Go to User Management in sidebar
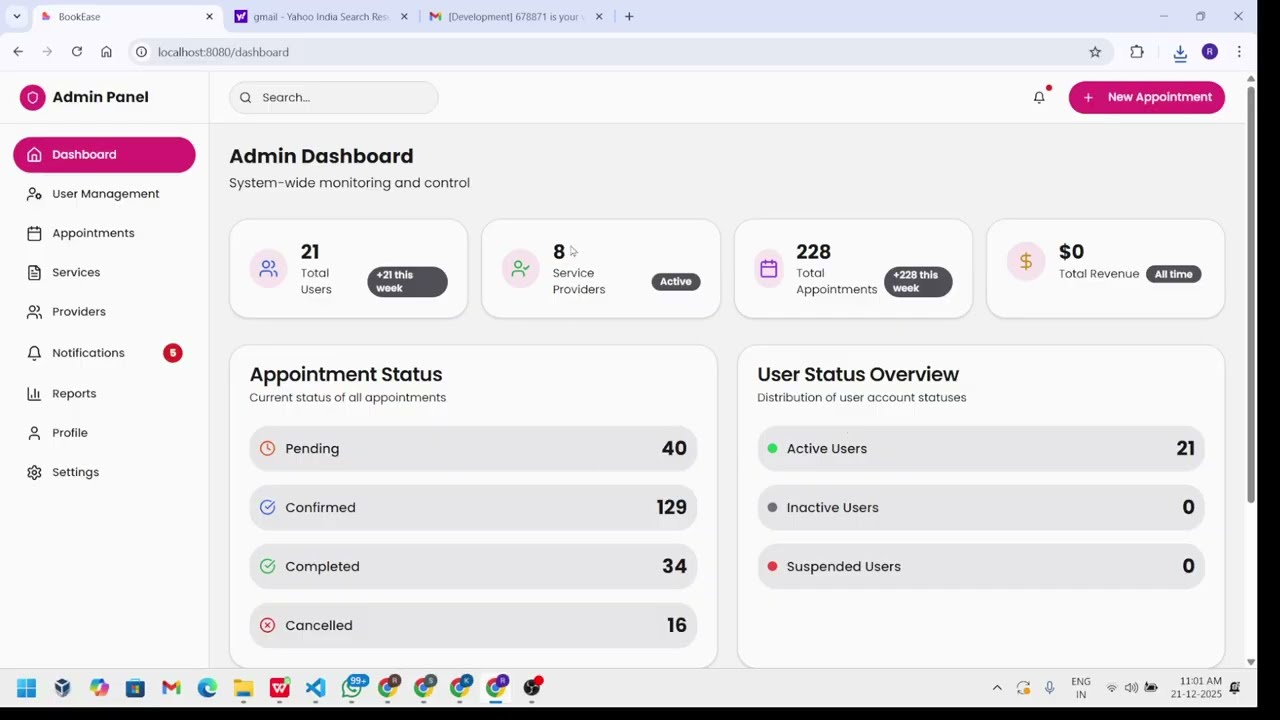The width and height of the screenshot is (1280, 720). (104, 194)
